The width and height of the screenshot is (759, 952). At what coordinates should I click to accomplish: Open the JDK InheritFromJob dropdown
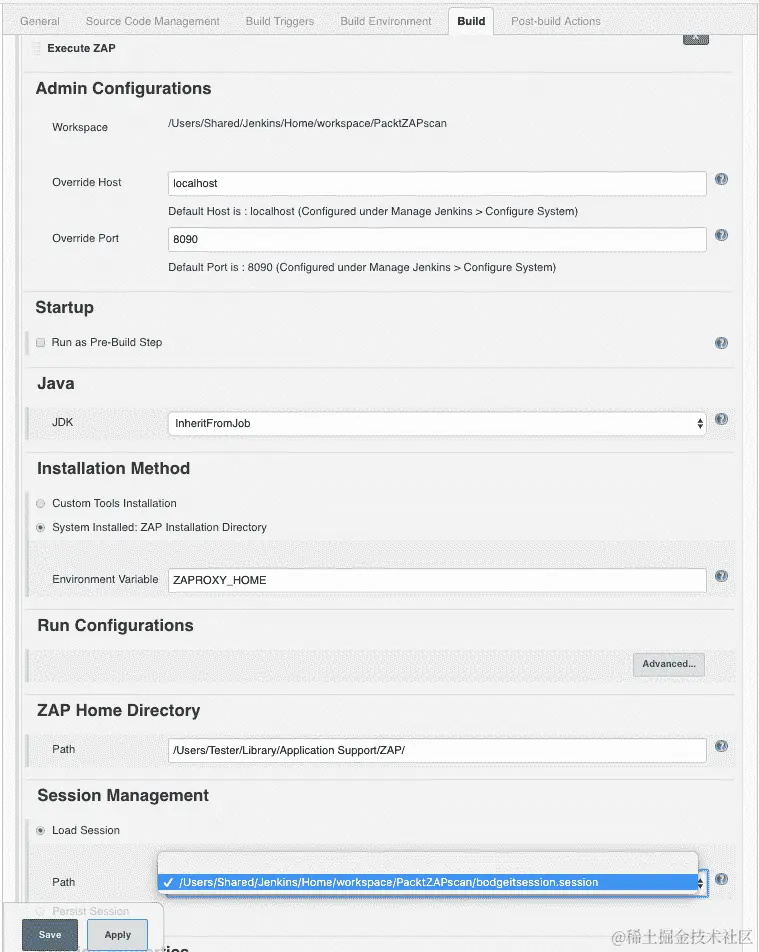[x=437, y=423]
